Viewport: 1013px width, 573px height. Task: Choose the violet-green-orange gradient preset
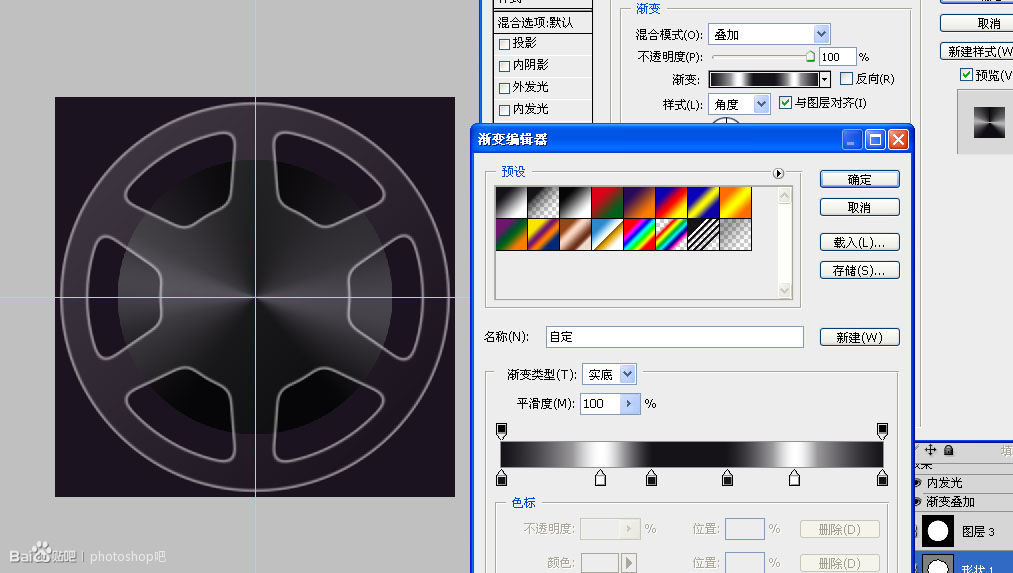coord(511,234)
